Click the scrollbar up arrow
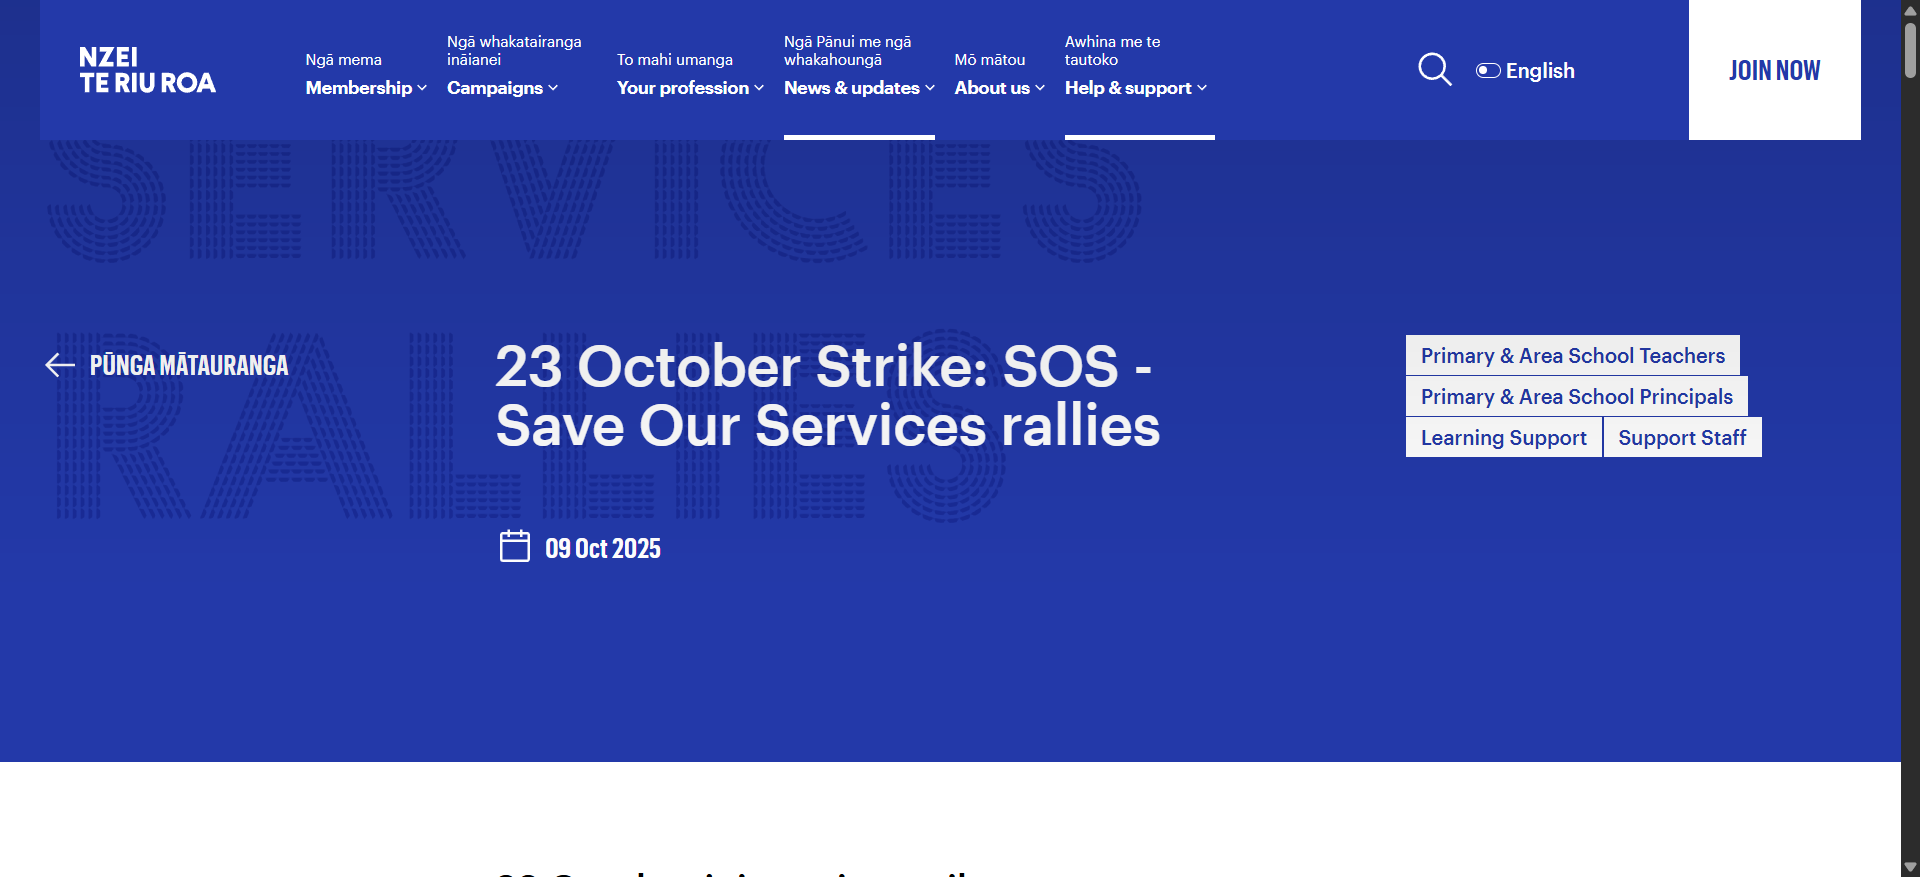Screen dimensions: 1920x877 [1910, 8]
